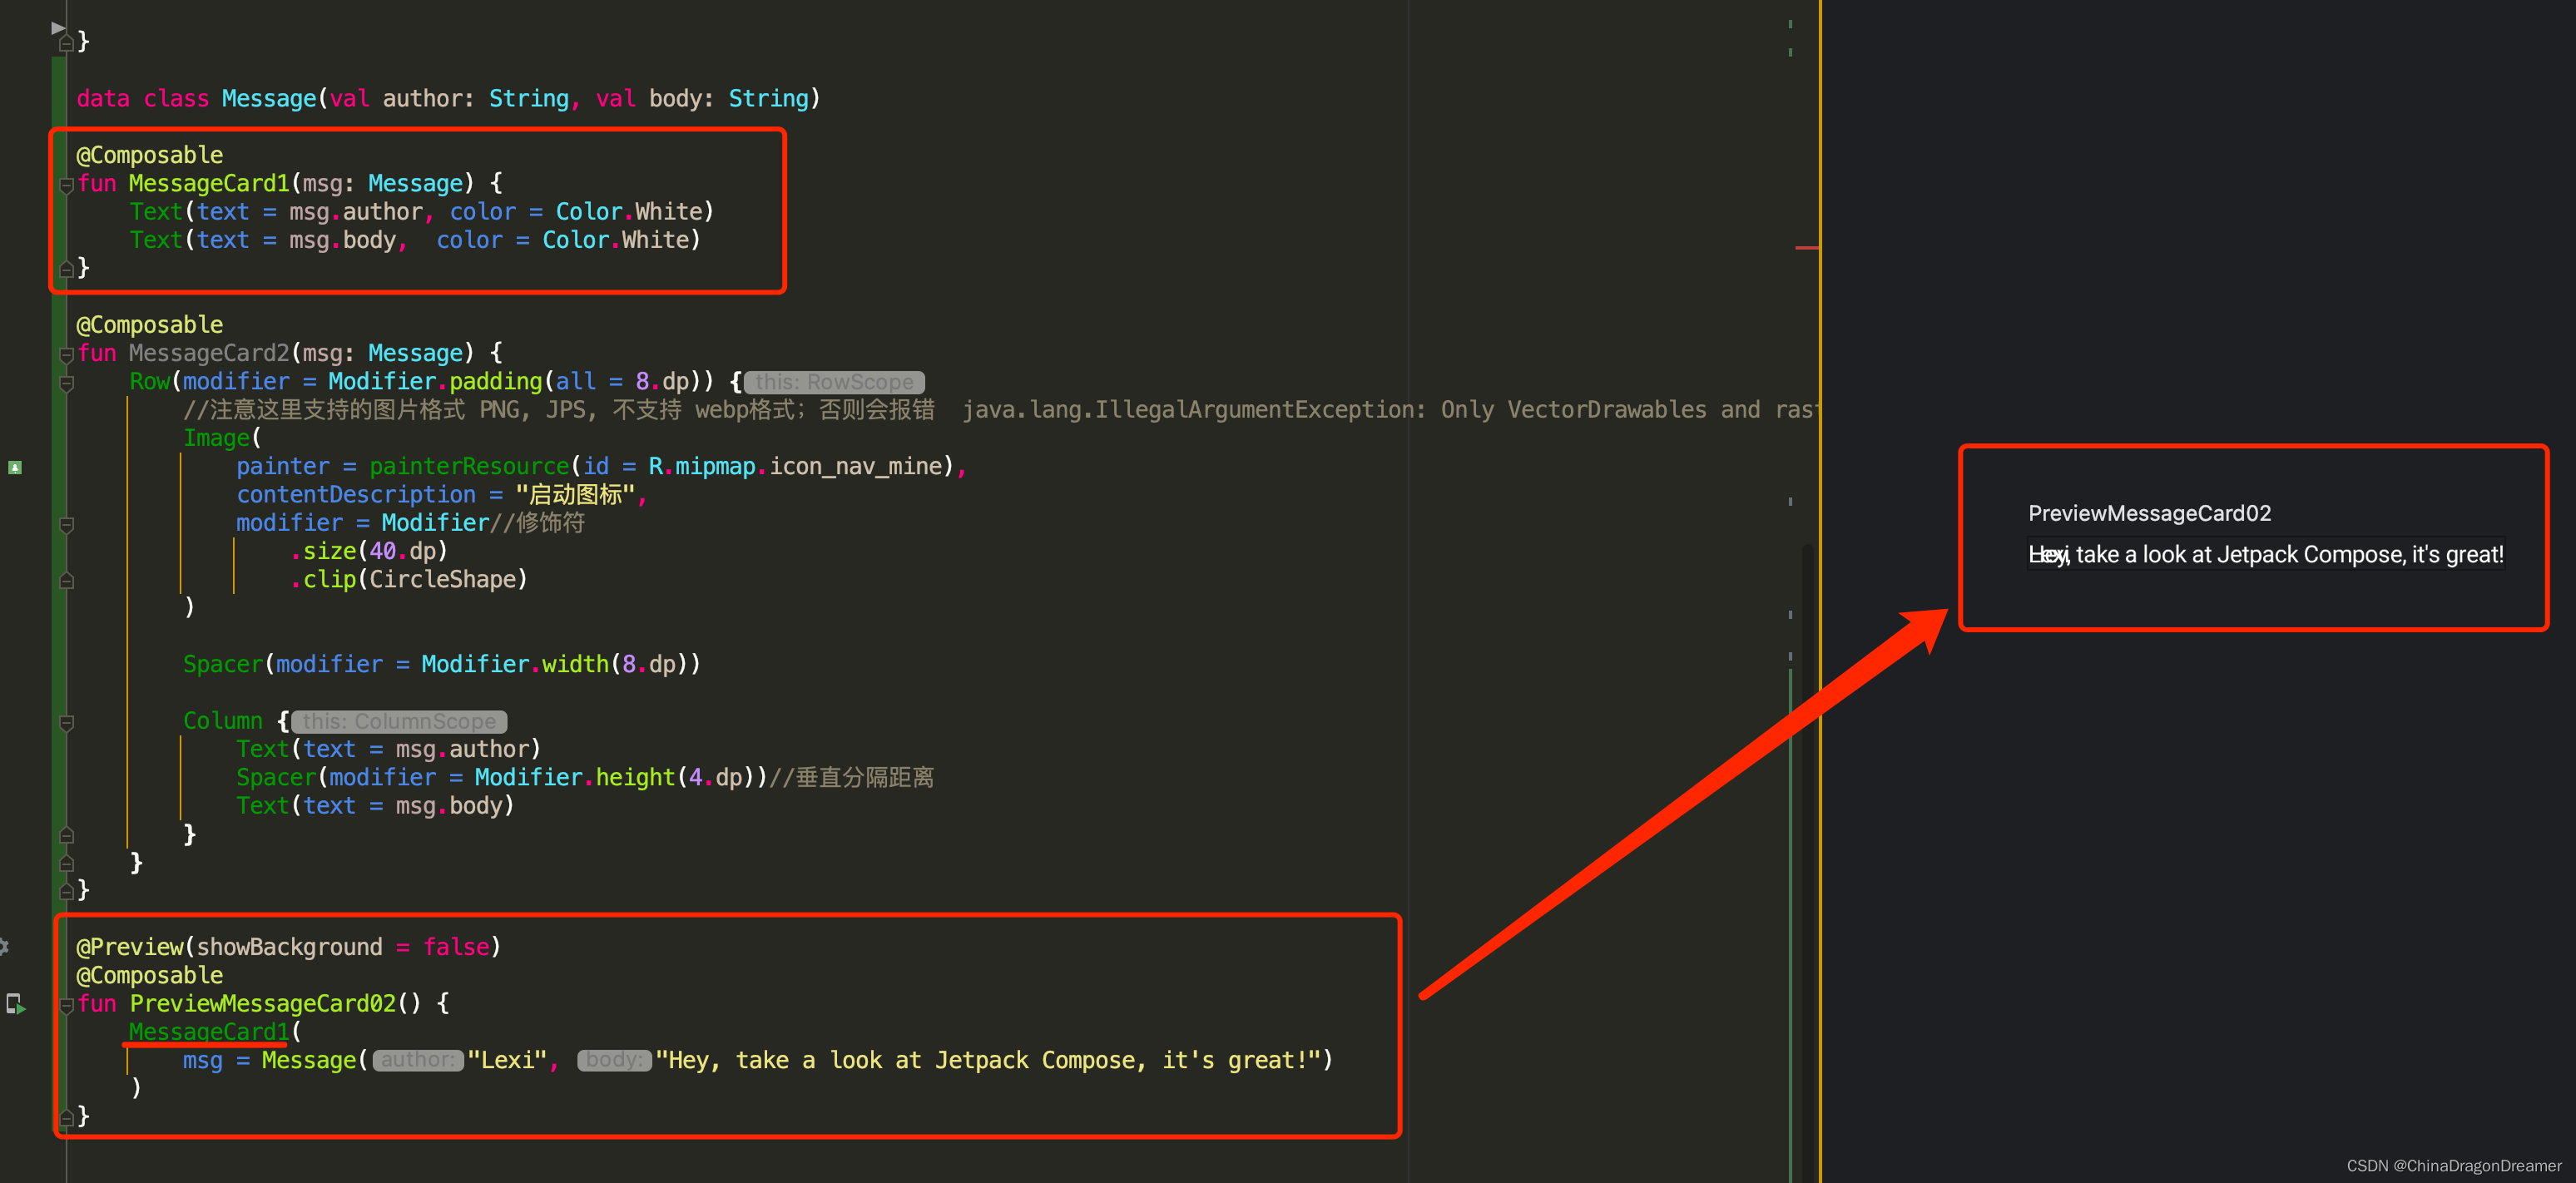Click 'Text(text = msg.body)' inside Column
This screenshot has width=2576, height=1183.
coord(375,806)
